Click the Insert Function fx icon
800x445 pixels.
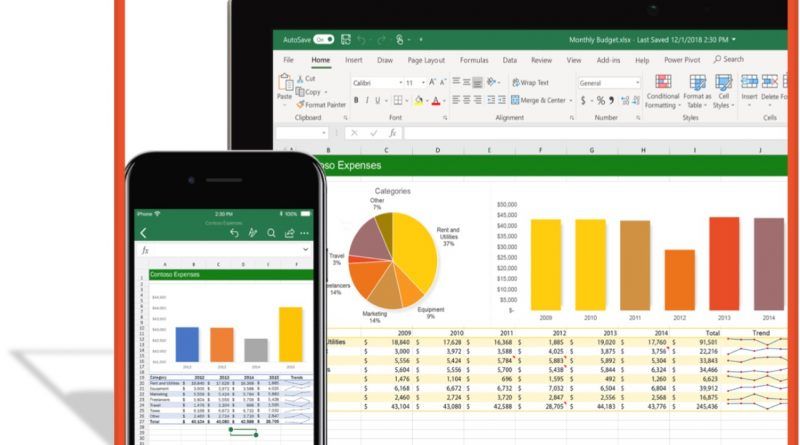(392, 133)
